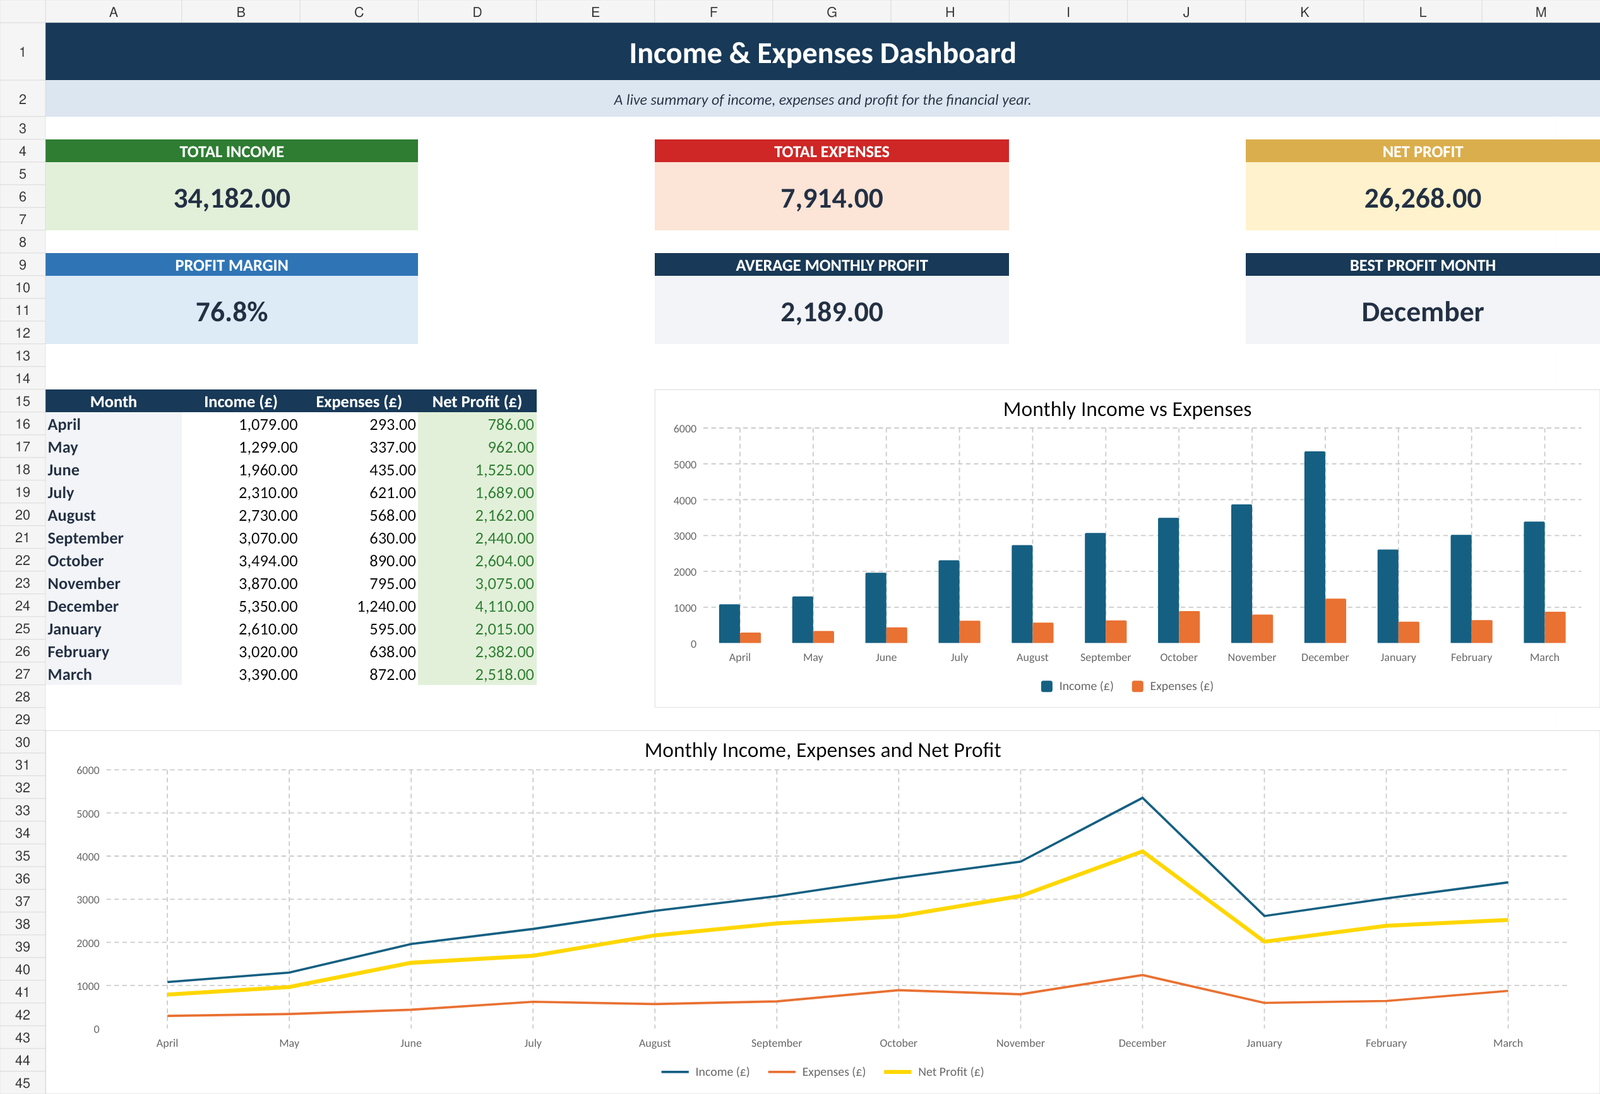Select column A header
The height and width of the screenshot is (1094, 1600).
click(x=113, y=12)
